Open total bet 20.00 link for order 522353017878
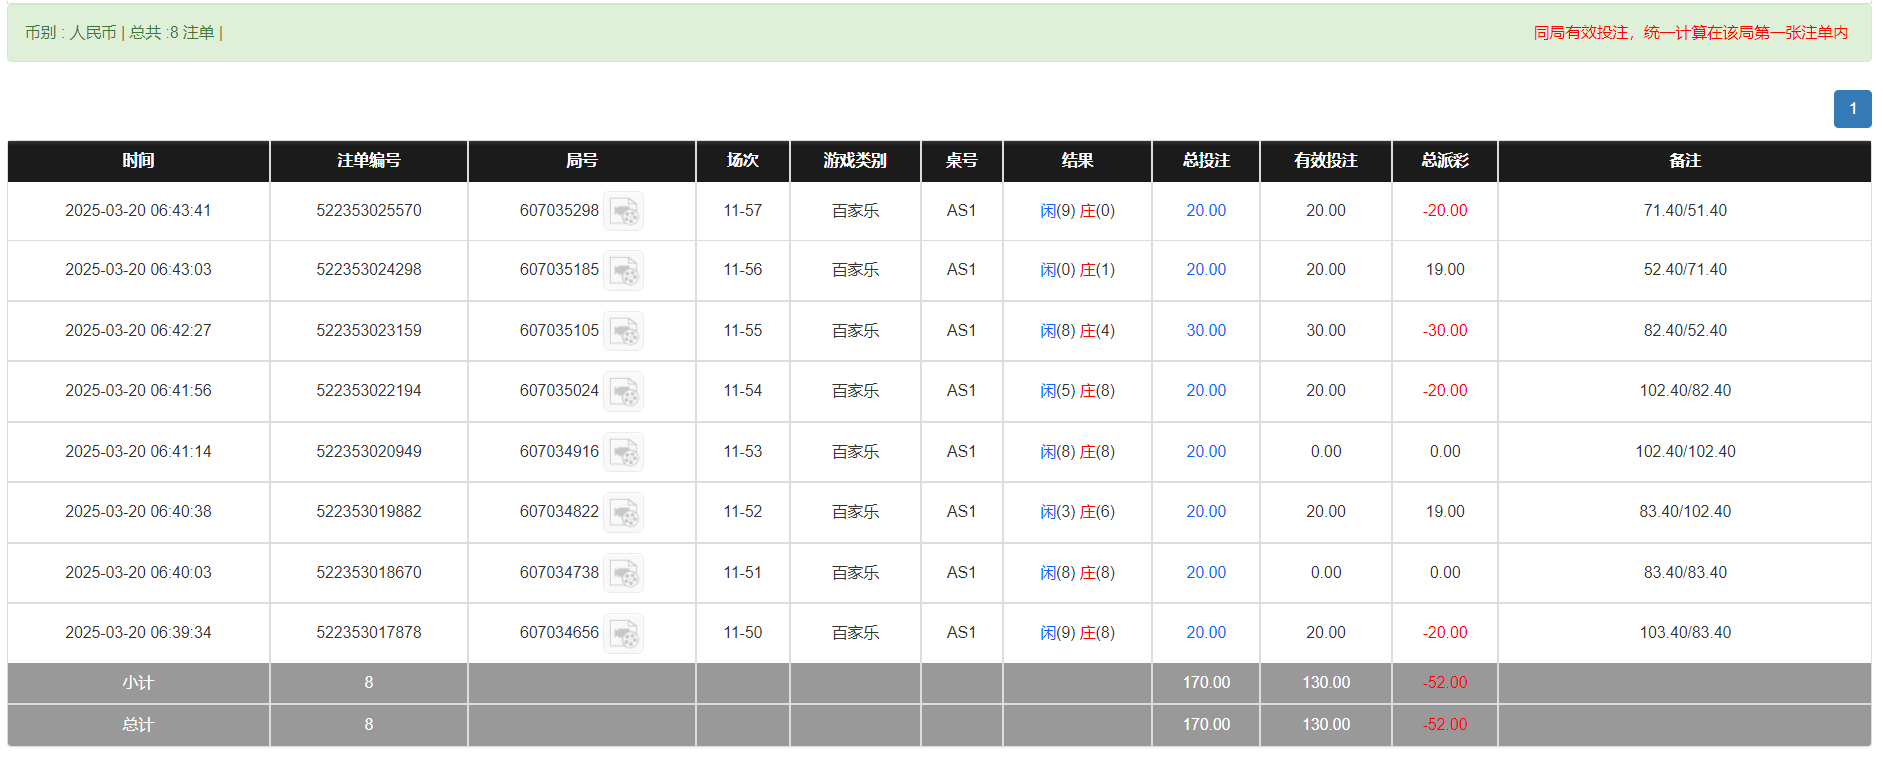 [x=1206, y=633]
